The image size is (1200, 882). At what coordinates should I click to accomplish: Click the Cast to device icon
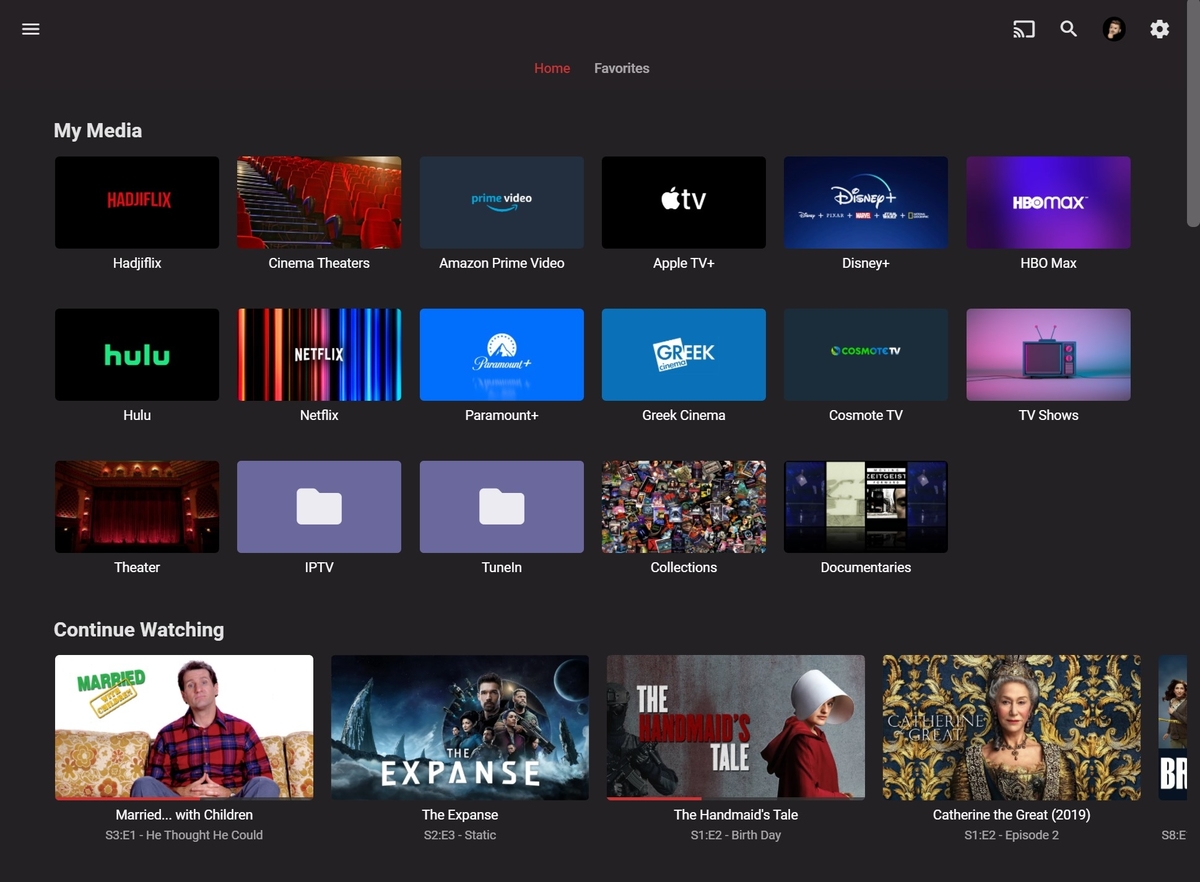(1023, 29)
